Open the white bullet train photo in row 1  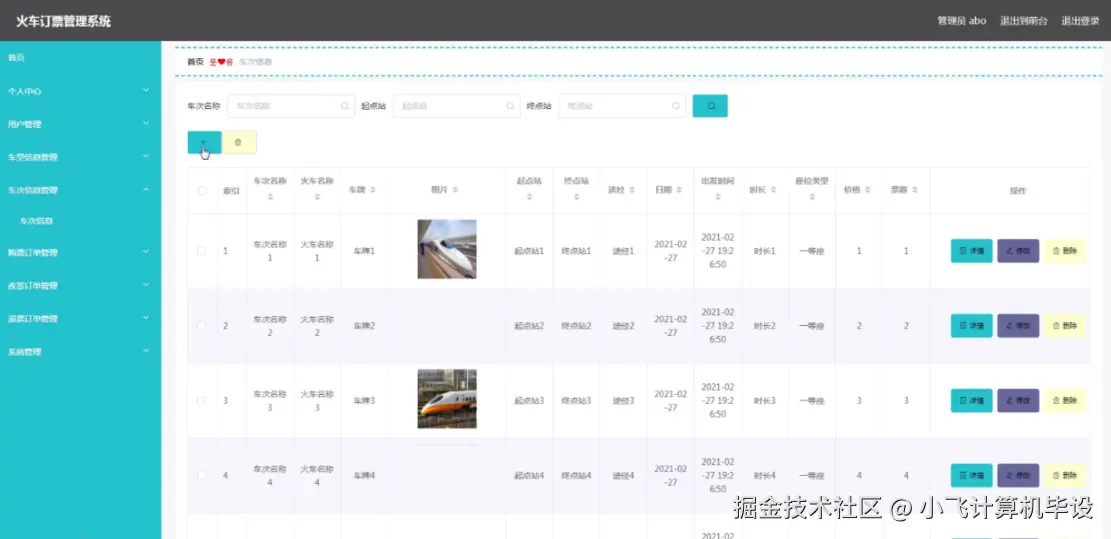pos(446,249)
